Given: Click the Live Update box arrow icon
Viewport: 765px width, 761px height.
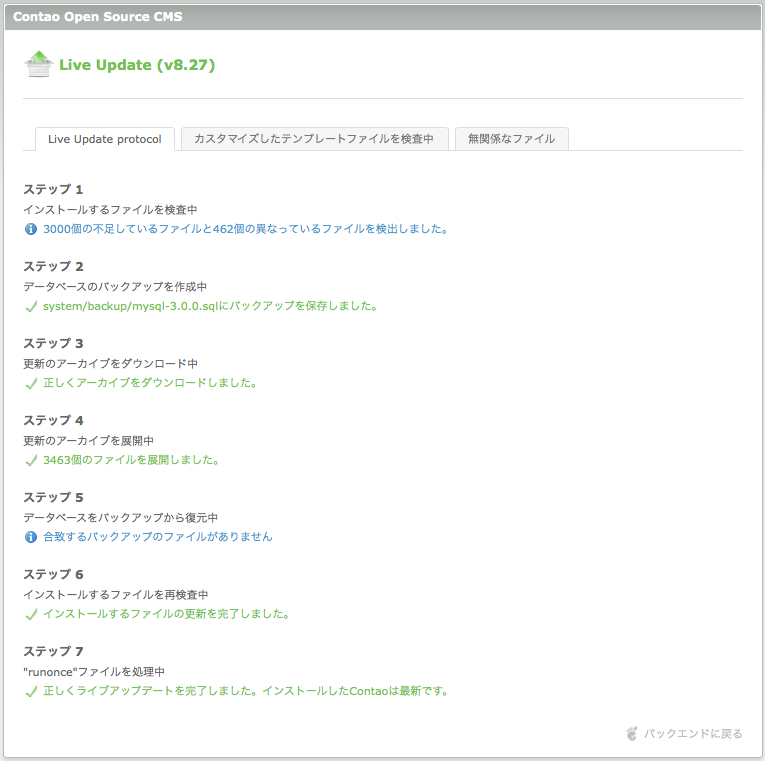Looking at the screenshot, I should click(39, 64).
